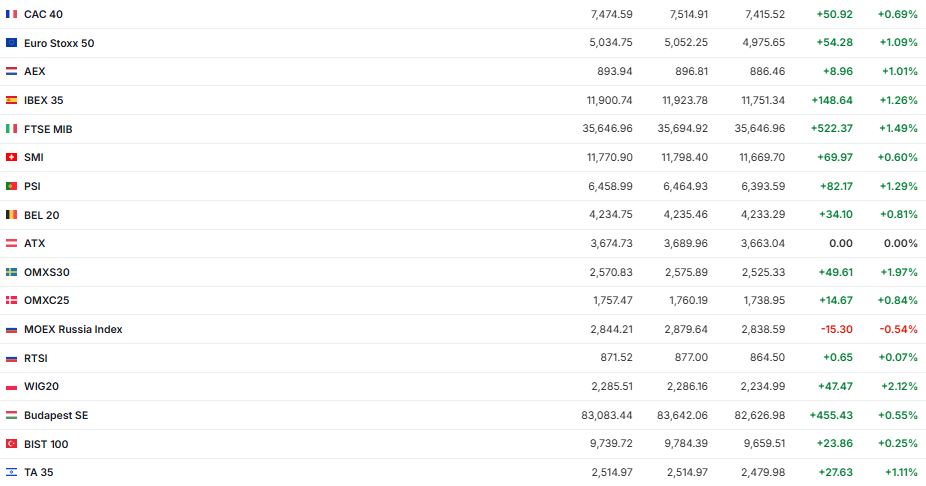
Task: Open the Euro Stoxx 50 index page
Action: (x=59, y=43)
